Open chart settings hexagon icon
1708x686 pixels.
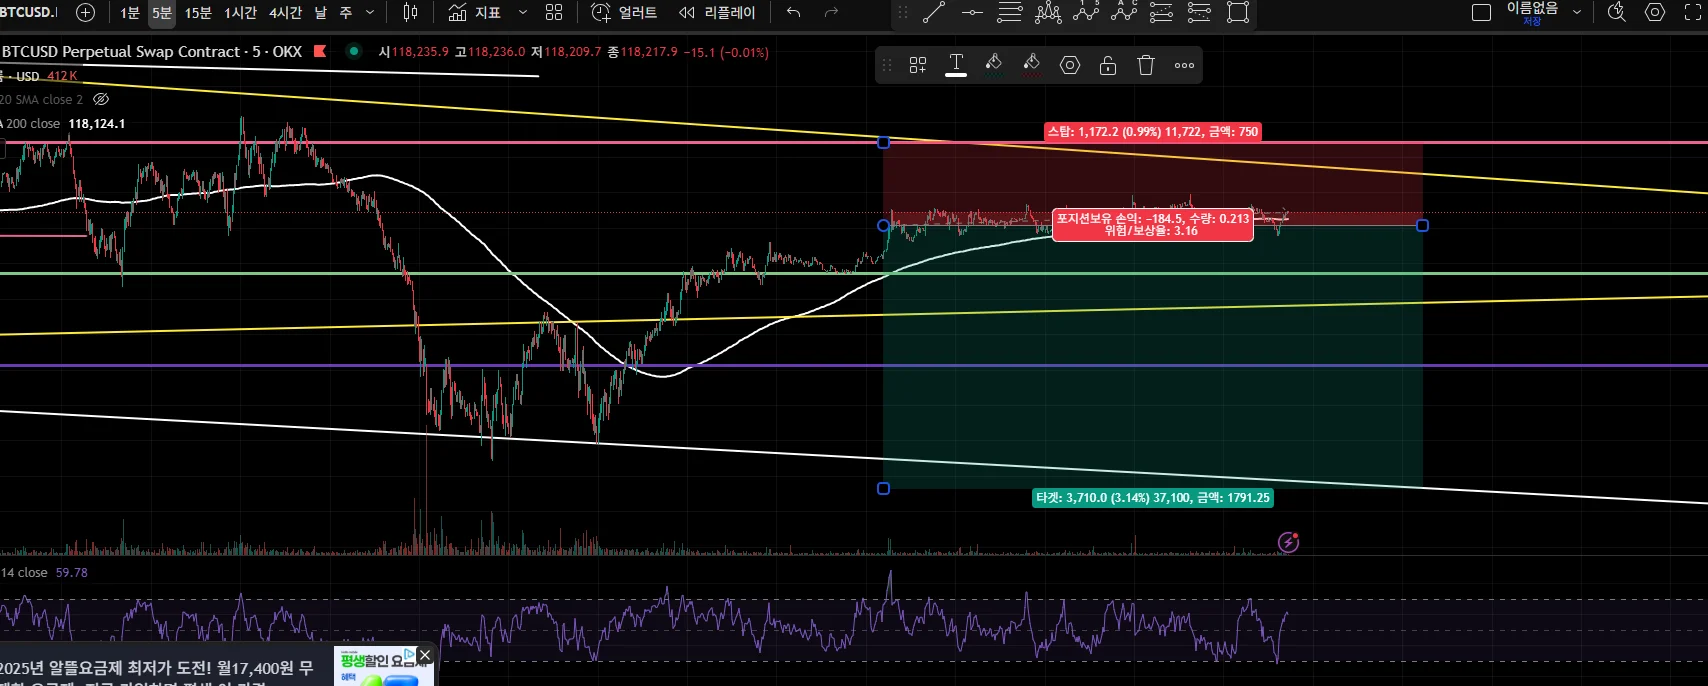(1655, 12)
